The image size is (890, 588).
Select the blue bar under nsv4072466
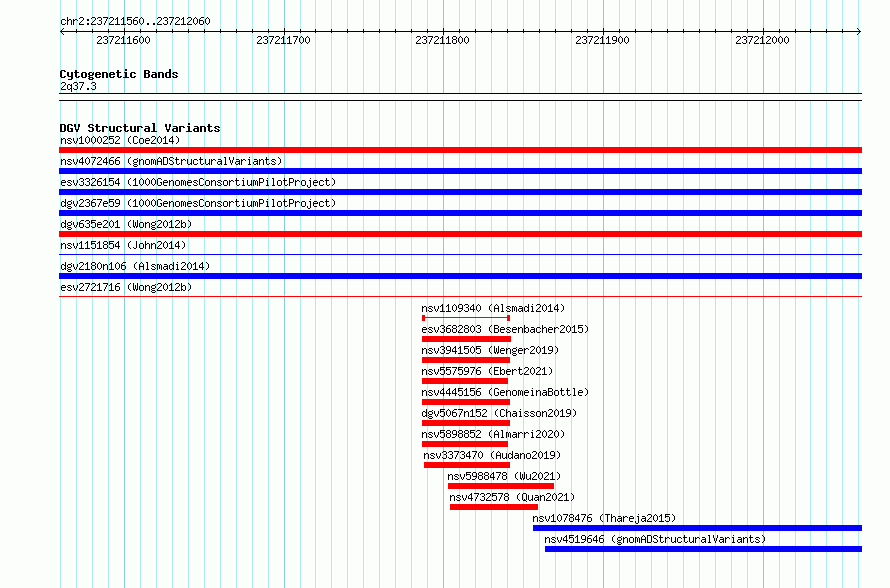[460, 171]
